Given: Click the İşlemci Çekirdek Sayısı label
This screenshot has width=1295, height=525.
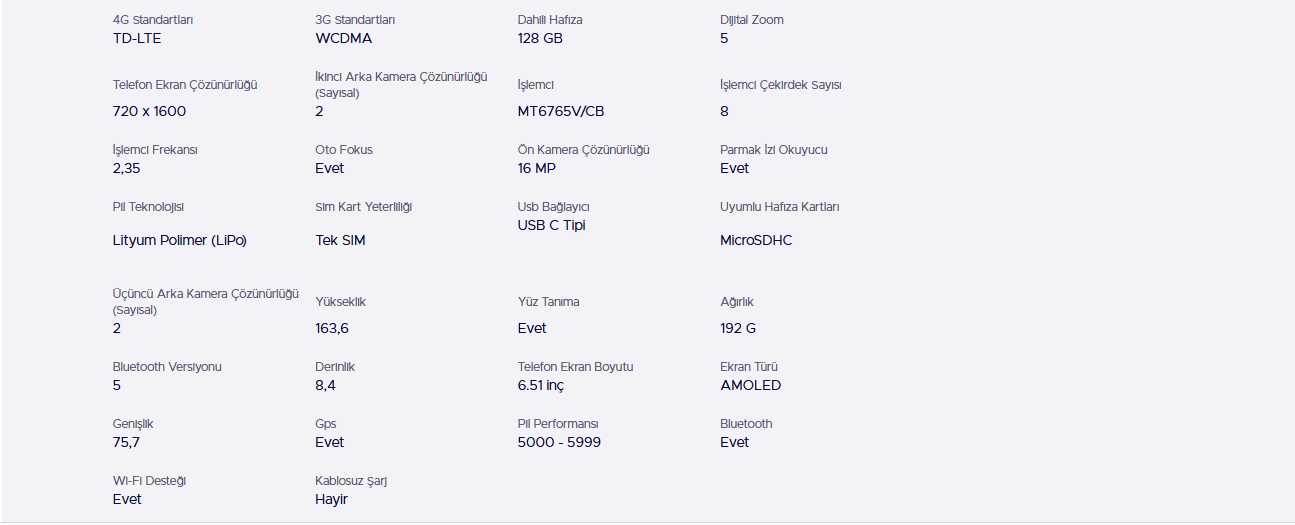Looking at the screenshot, I should [x=781, y=85].
